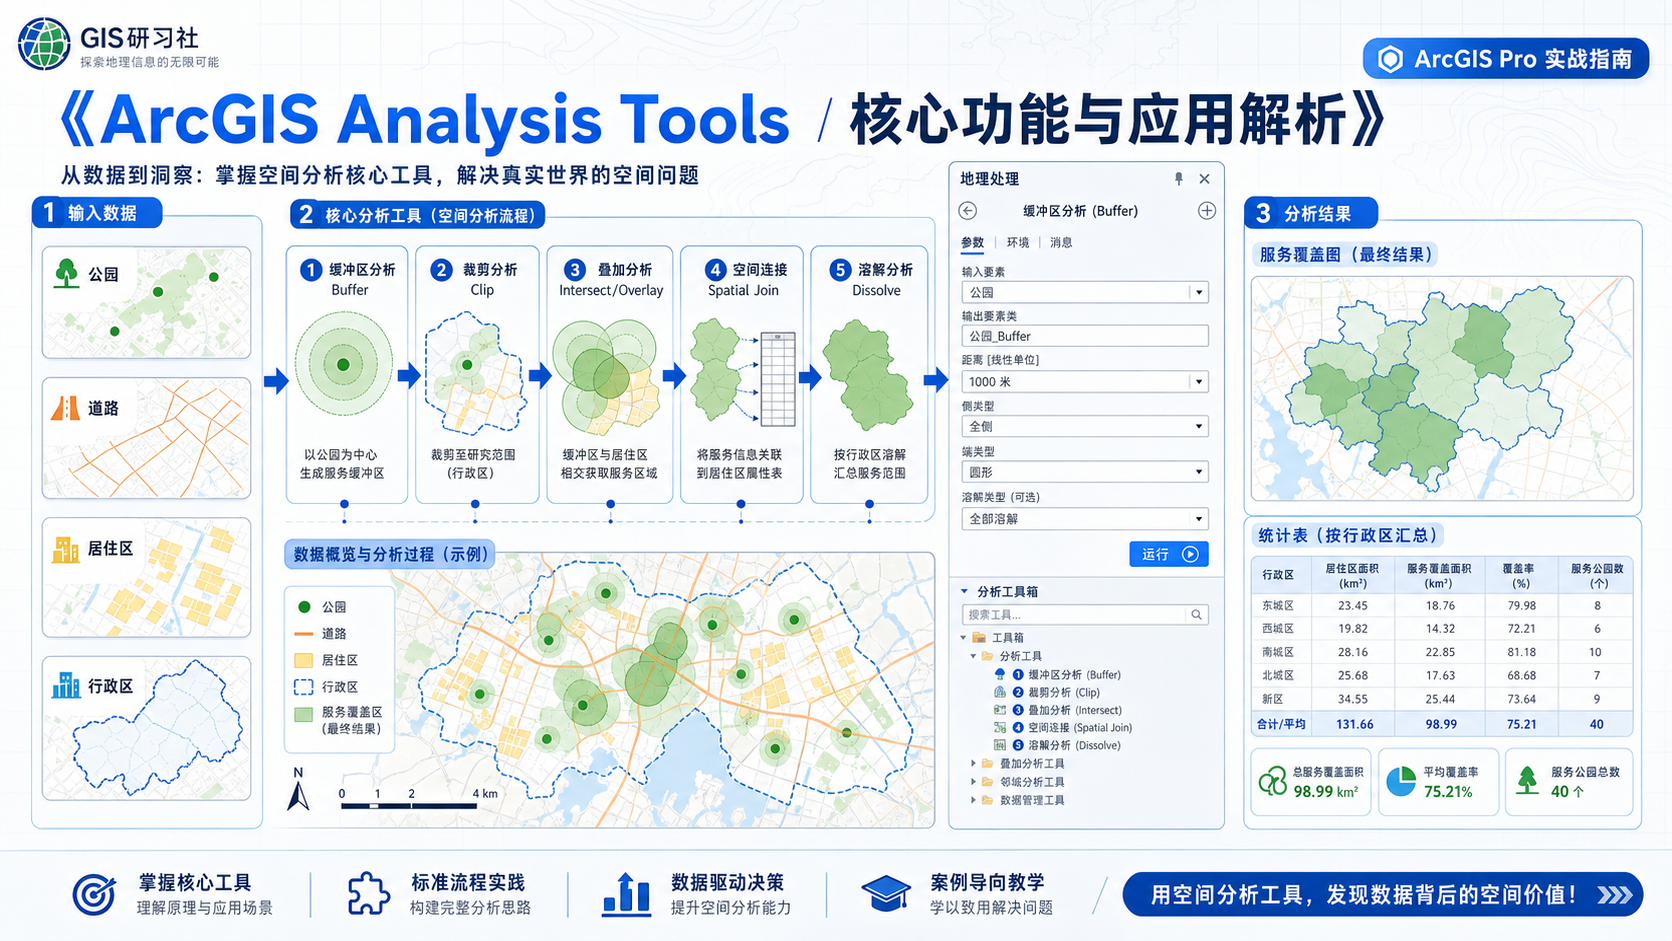This screenshot has height=941, width=1672.
Task: Click the magnifier icon in tool search box
Action: pos(1196,614)
